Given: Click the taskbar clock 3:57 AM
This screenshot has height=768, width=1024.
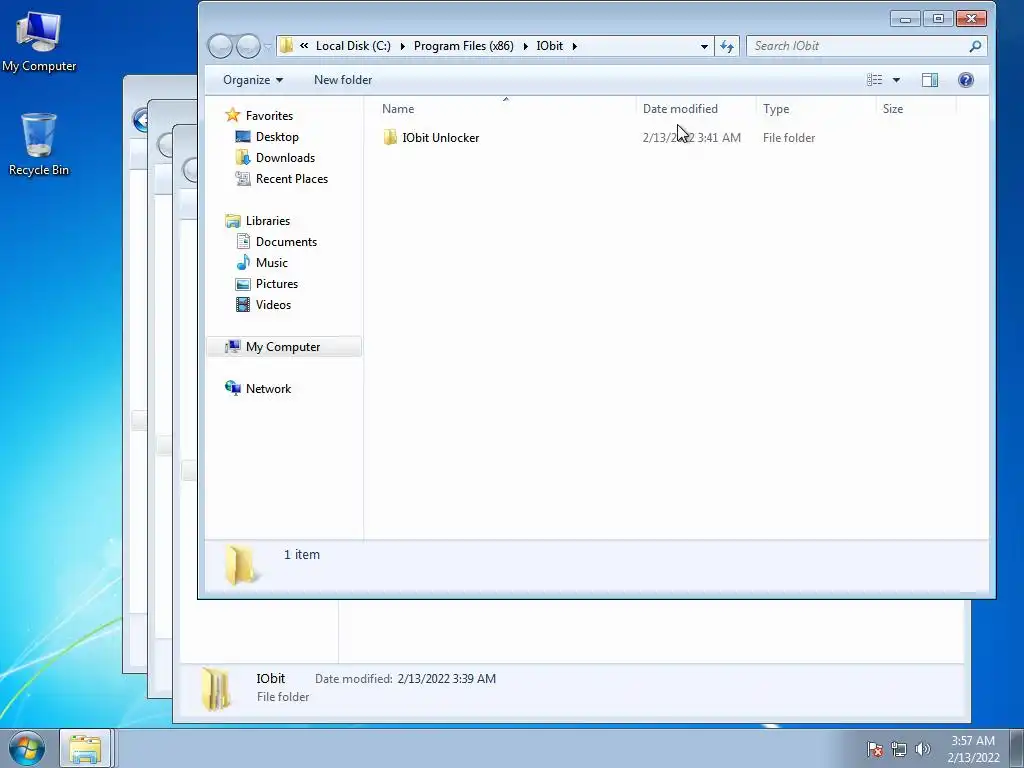Looking at the screenshot, I should 972,741.
